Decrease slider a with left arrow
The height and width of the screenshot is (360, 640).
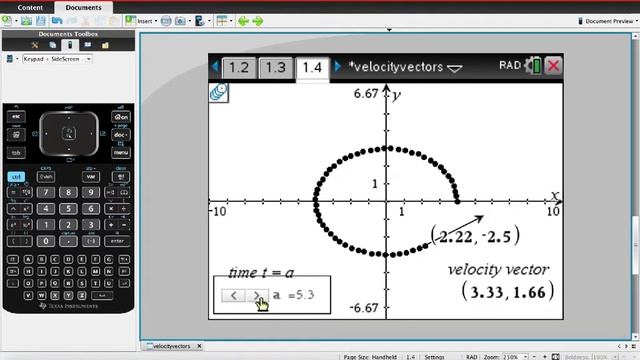[x=233, y=296]
